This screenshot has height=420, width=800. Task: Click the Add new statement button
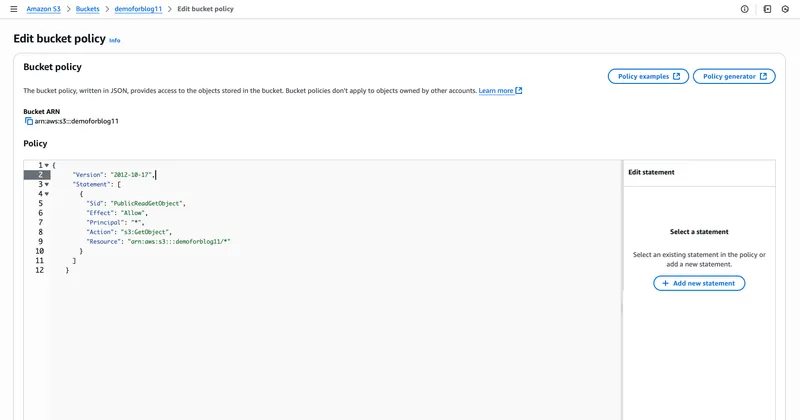pos(699,284)
